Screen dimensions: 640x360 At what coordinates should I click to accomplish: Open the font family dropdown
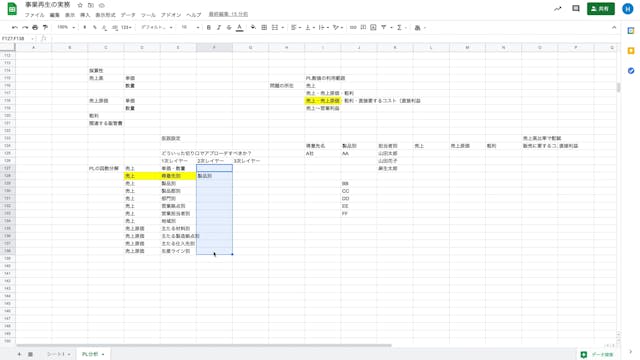click(157, 27)
